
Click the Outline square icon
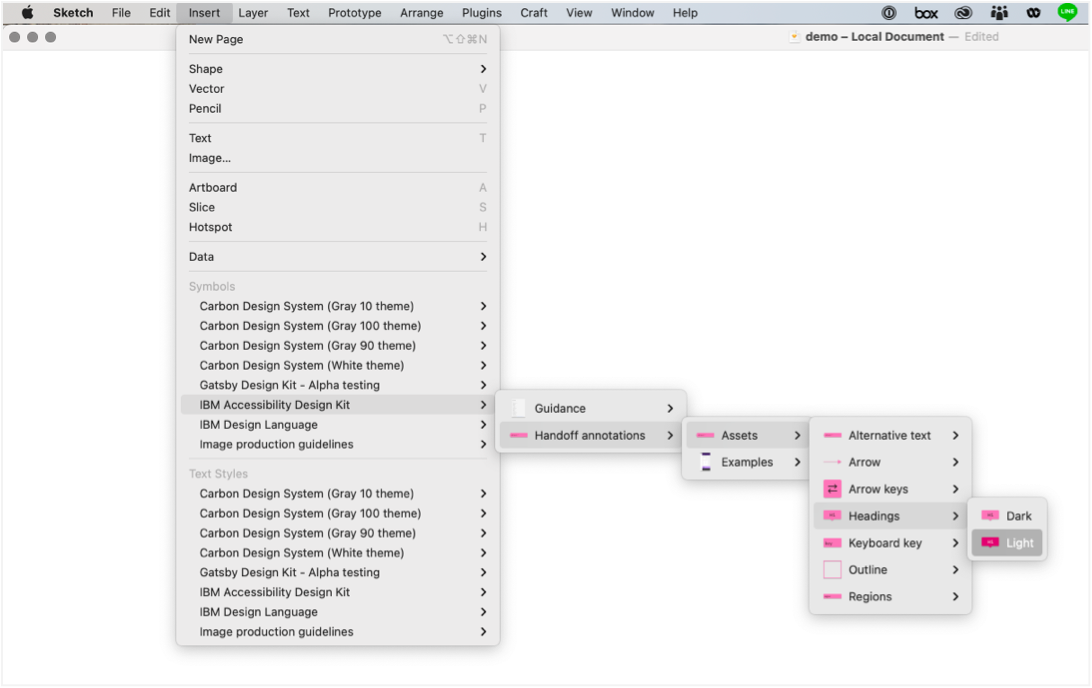click(x=832, y=570)
